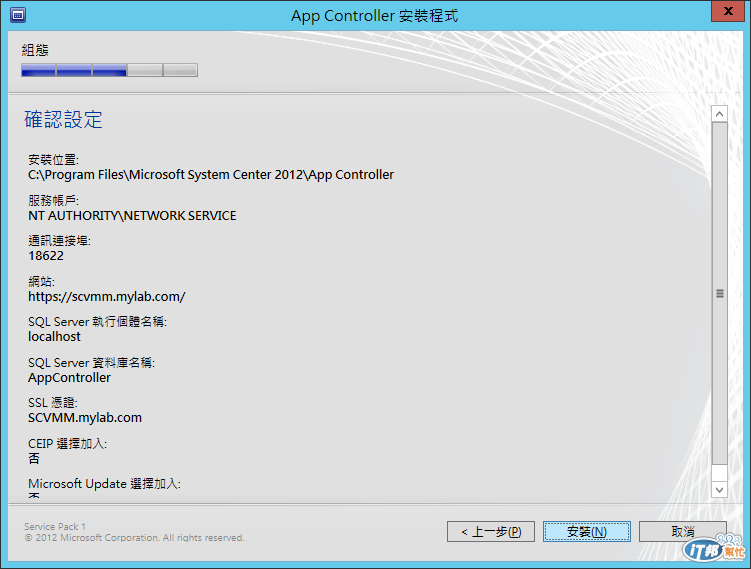Cancel setup with the 取消 button

point(683,532)
